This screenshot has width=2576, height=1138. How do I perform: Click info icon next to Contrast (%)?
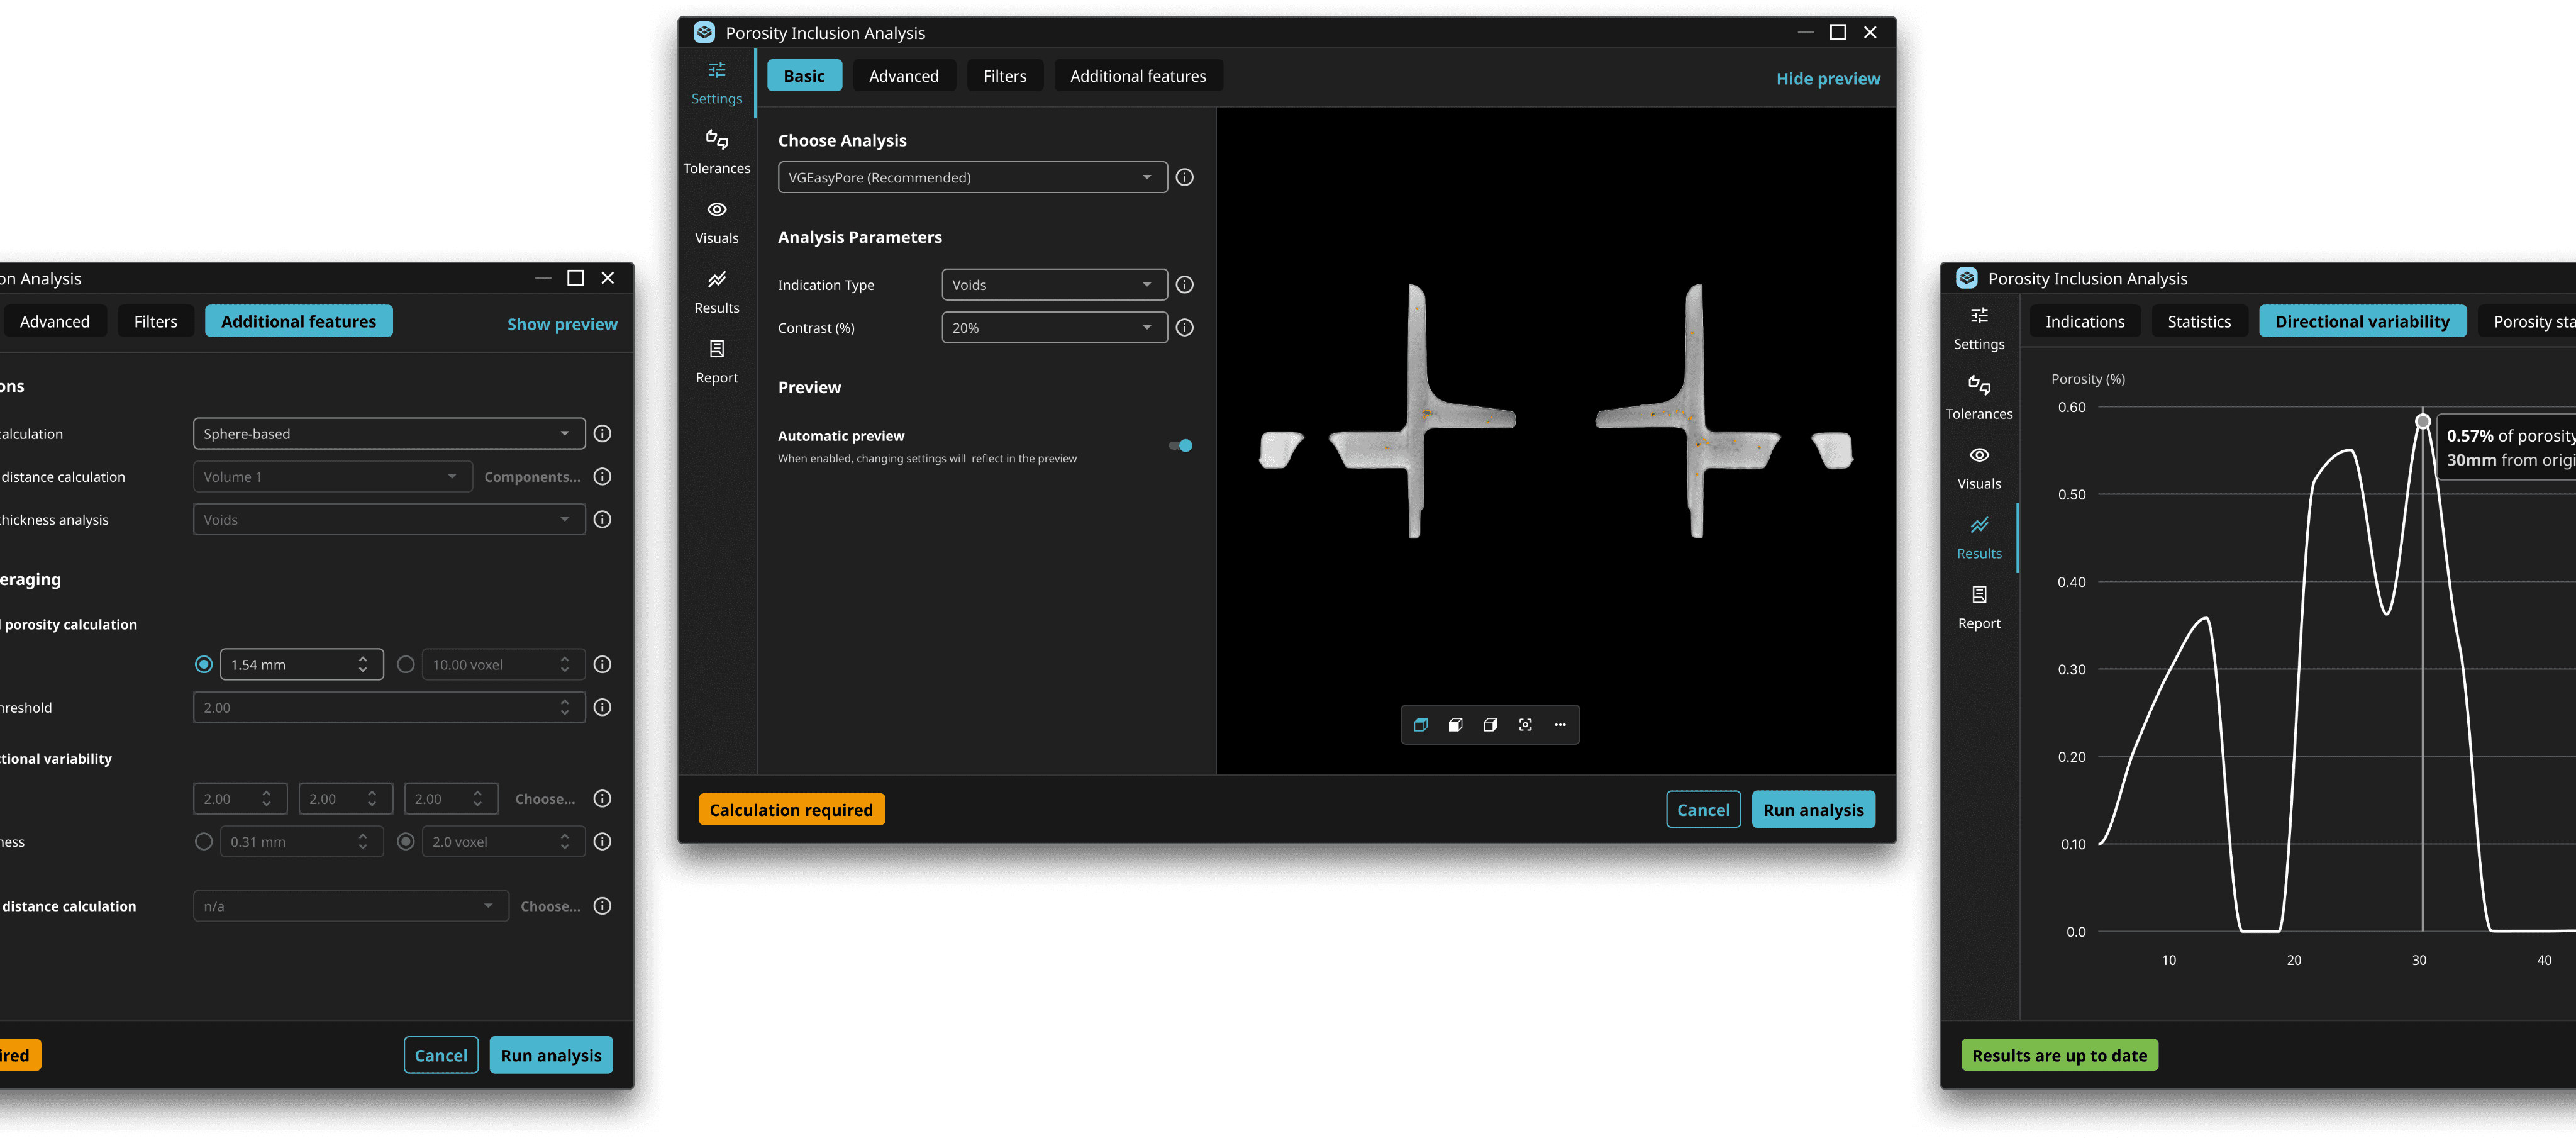pyautogui.click(x=1184, y=328)
